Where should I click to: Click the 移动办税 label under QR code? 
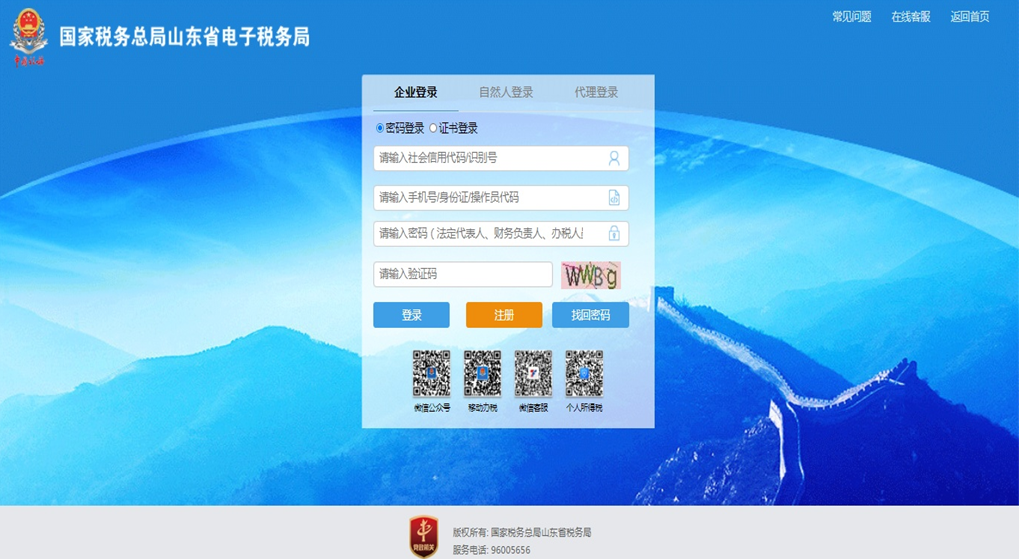pyautogui.click(x=482, y=408)
